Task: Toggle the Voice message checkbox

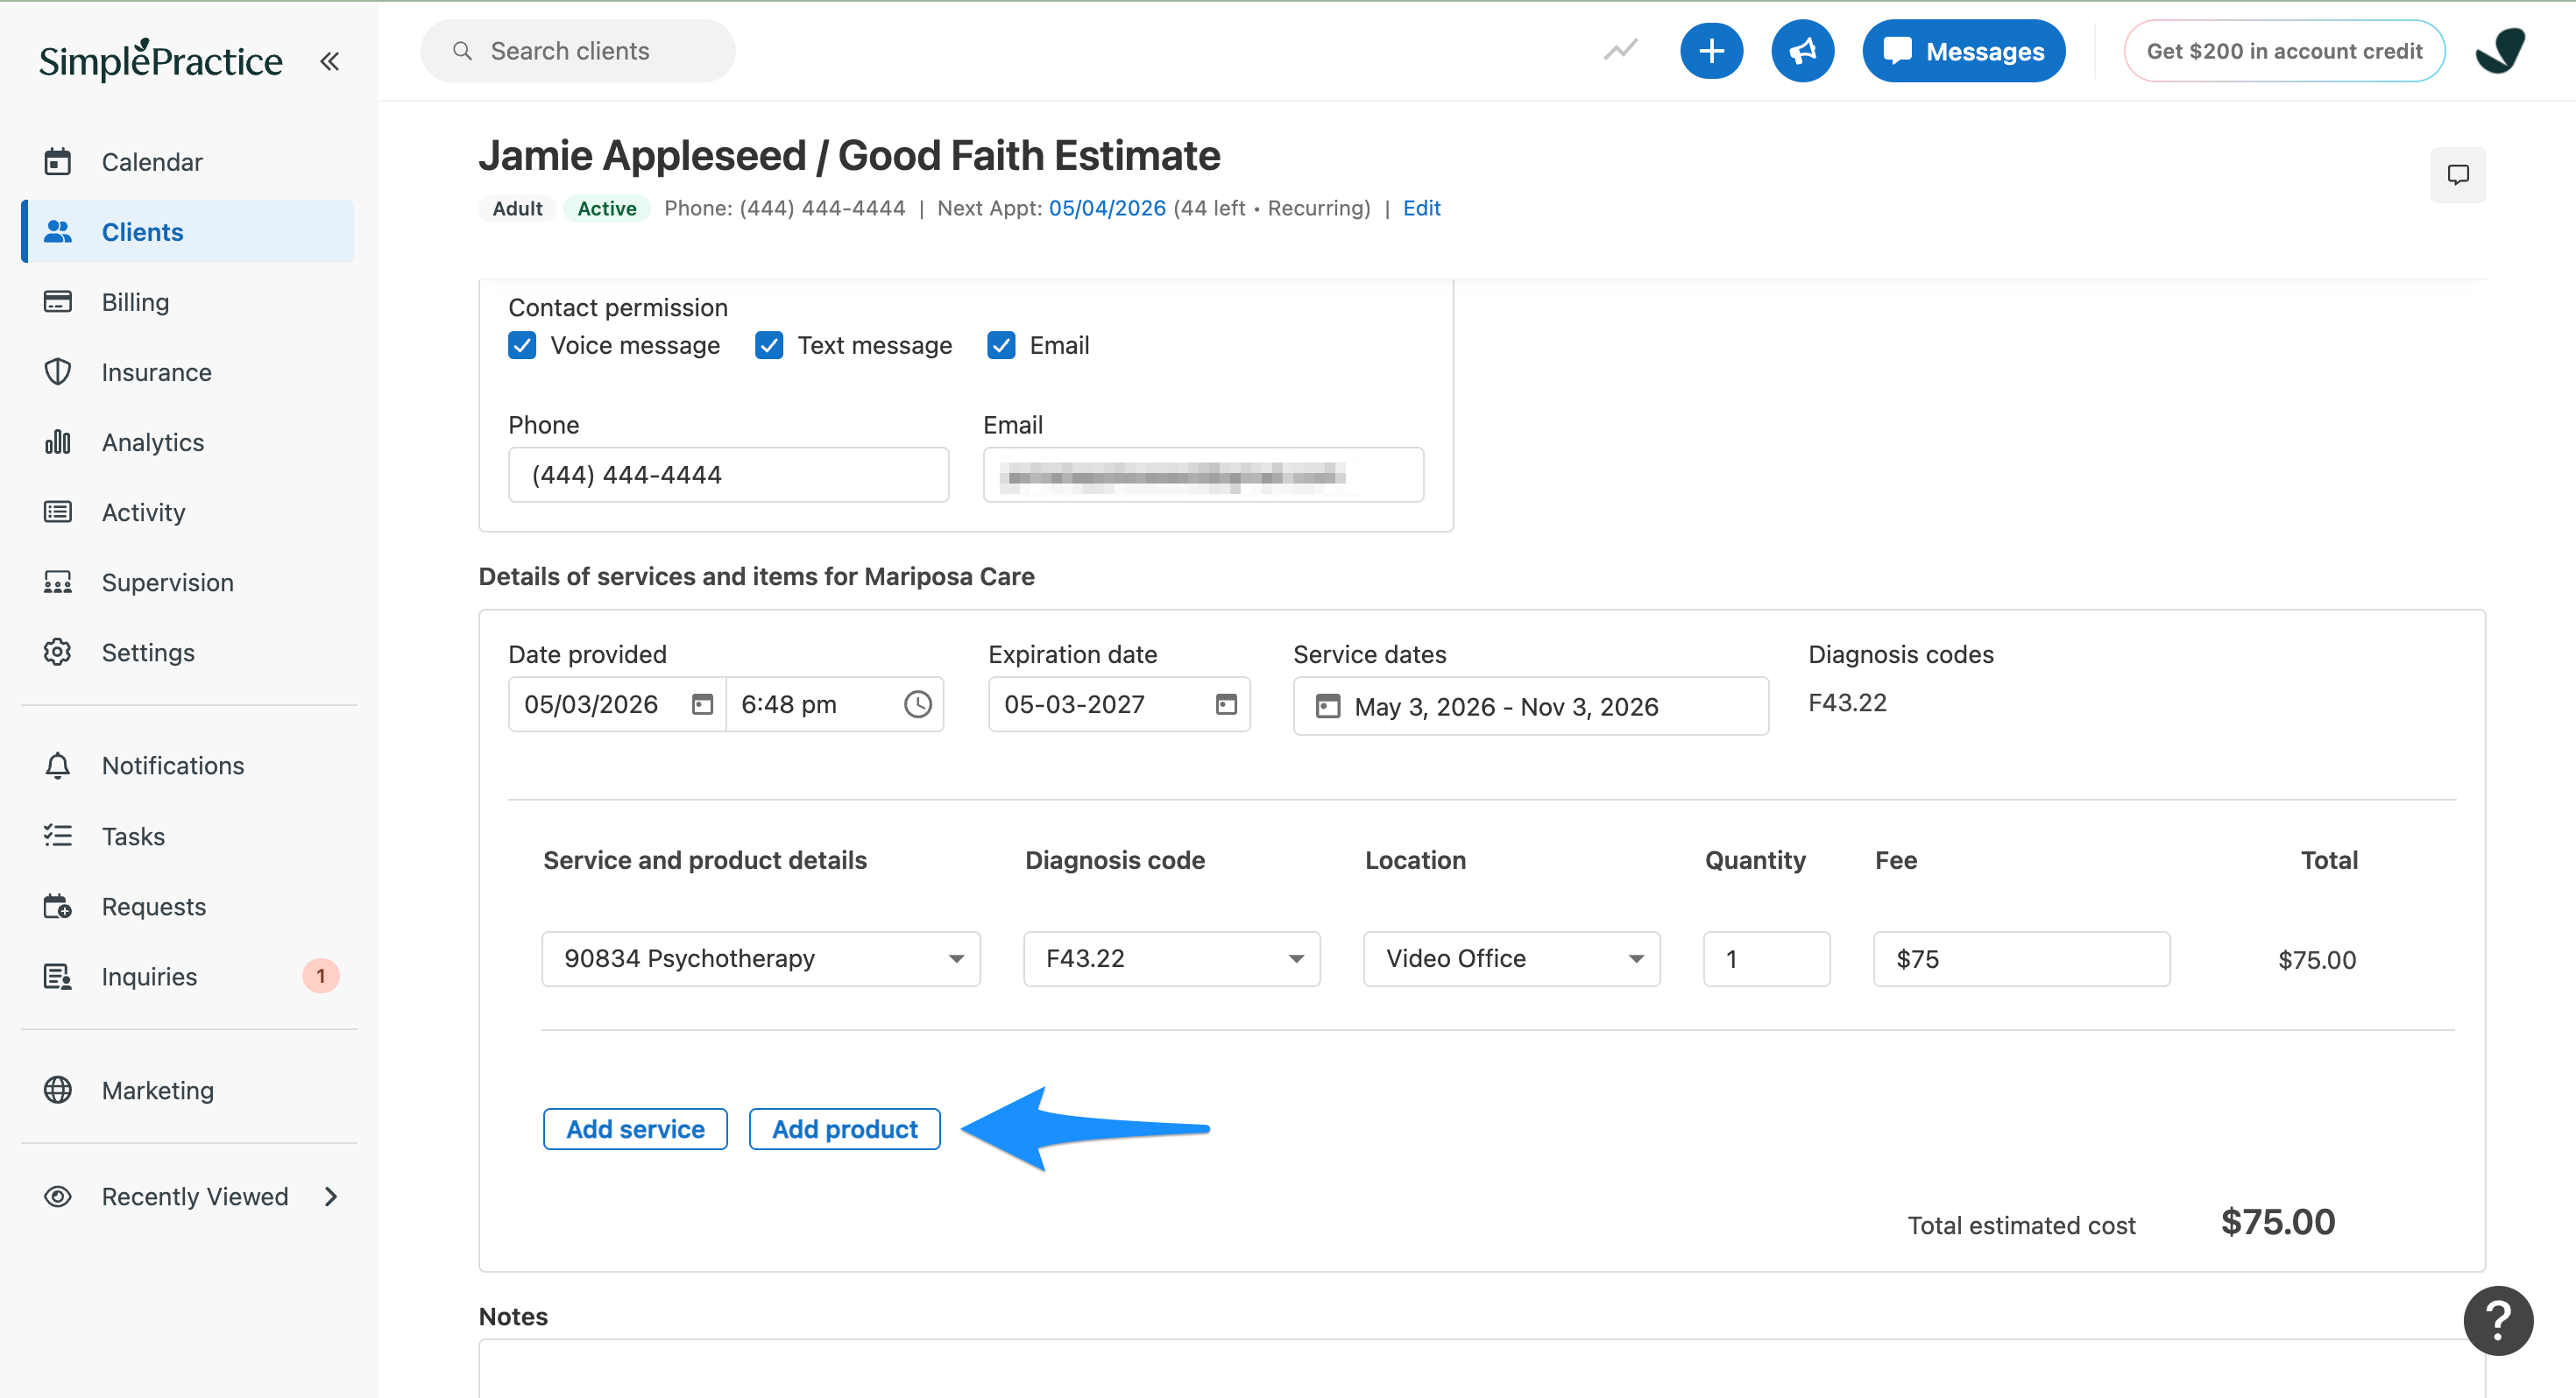Action: [522, 345]
